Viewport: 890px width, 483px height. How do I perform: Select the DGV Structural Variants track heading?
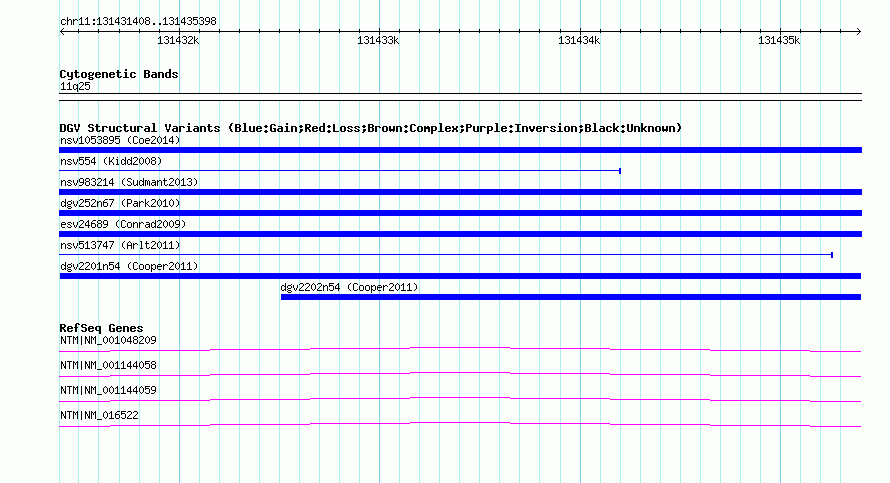point(370,128)
